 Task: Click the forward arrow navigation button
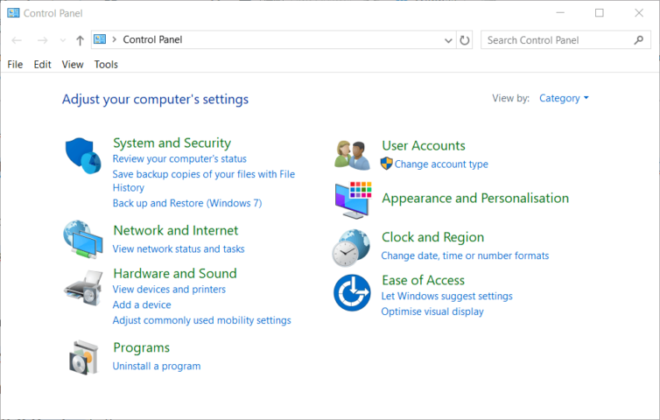42,40
